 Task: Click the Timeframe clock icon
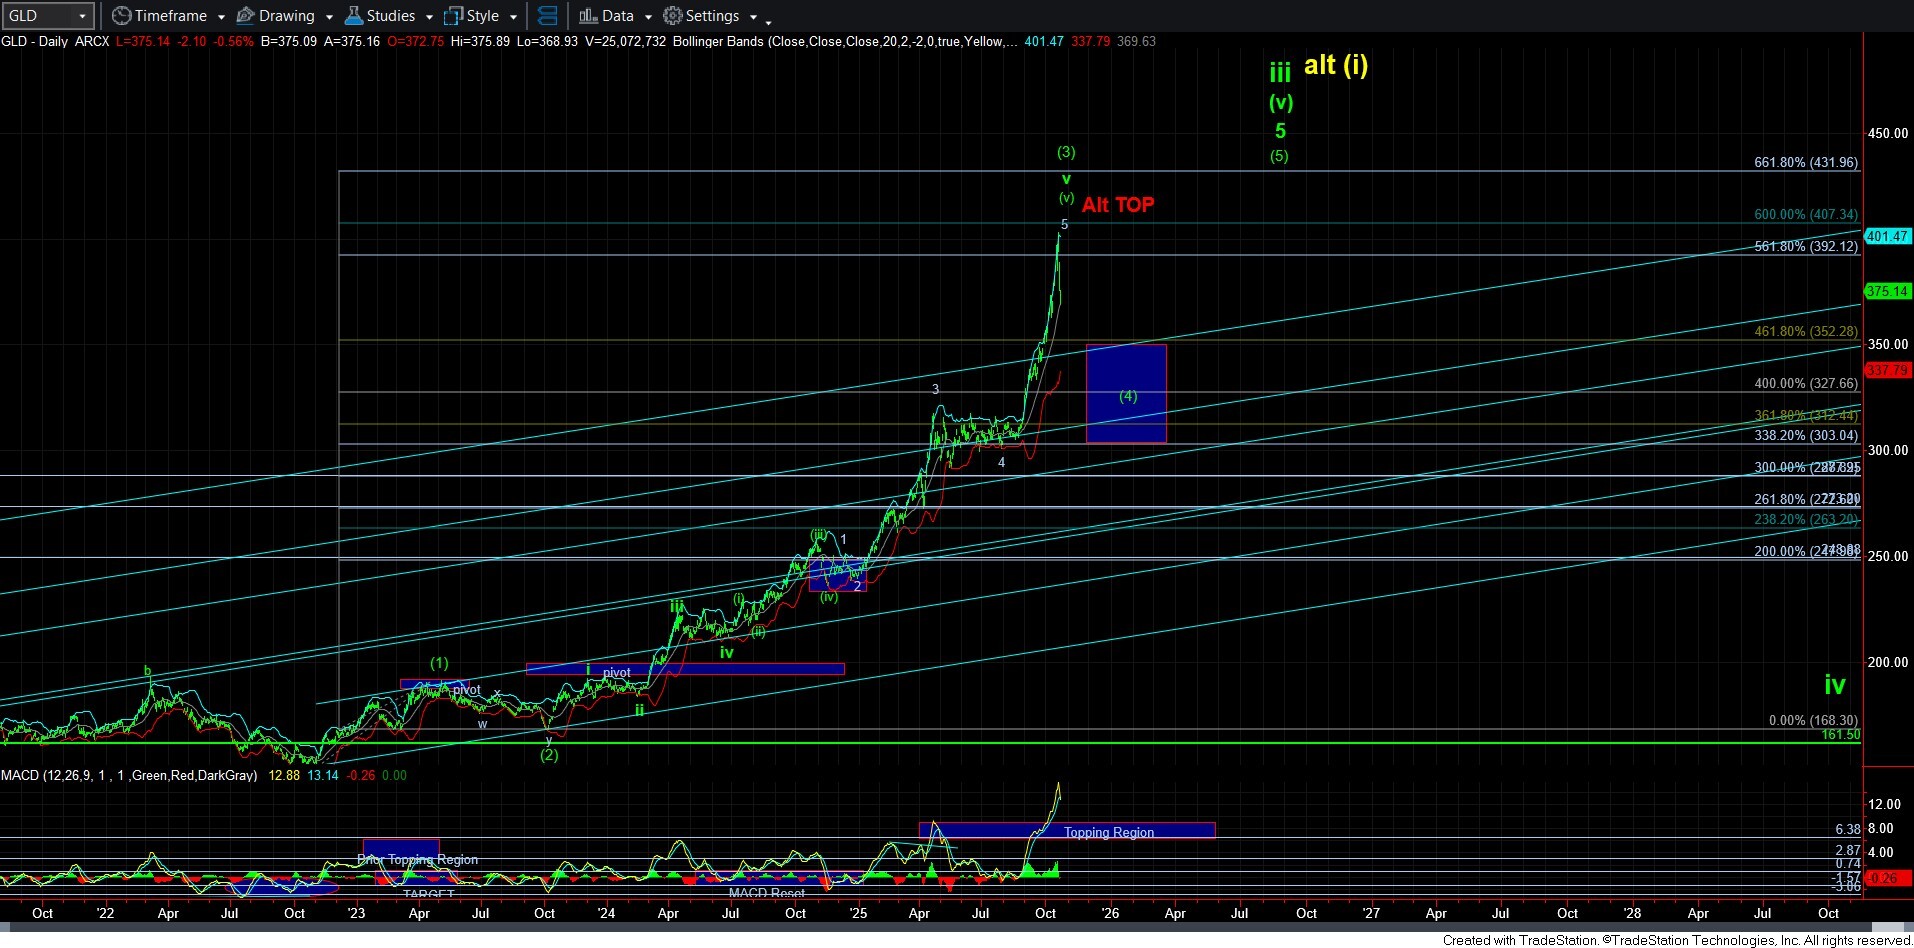pyautogui.click(x=122, y=16)
